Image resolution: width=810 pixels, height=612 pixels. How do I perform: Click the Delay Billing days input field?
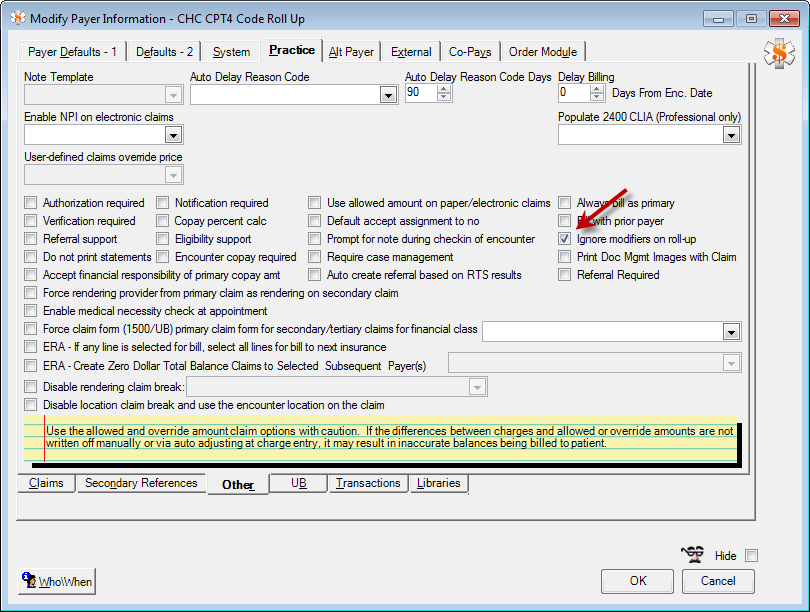pos(574,93)
